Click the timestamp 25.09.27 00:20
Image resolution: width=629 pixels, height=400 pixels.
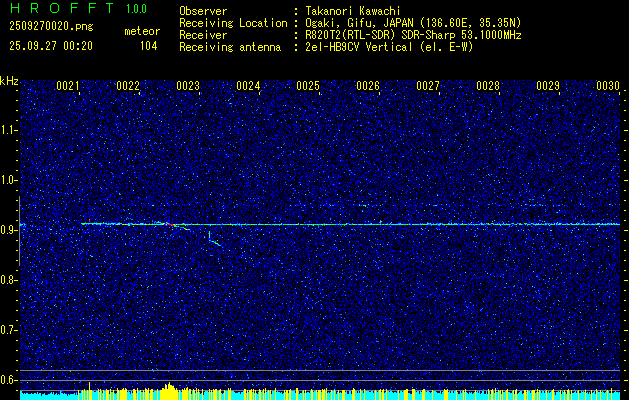pos(51,46)
